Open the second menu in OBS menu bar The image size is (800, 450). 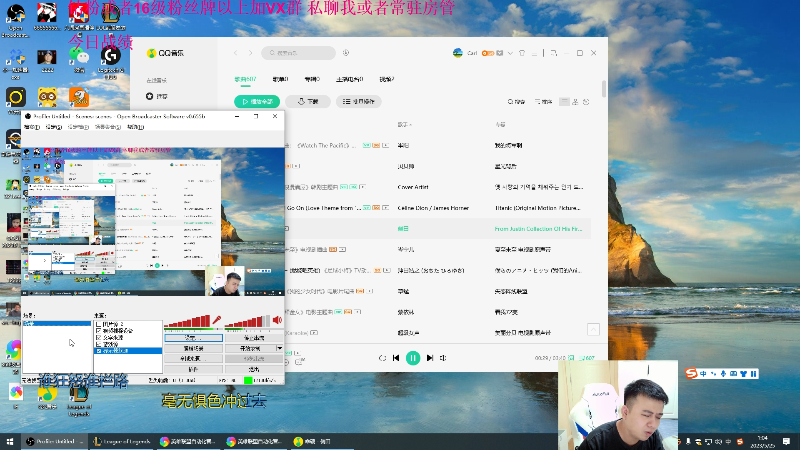(x=54, y=127)
